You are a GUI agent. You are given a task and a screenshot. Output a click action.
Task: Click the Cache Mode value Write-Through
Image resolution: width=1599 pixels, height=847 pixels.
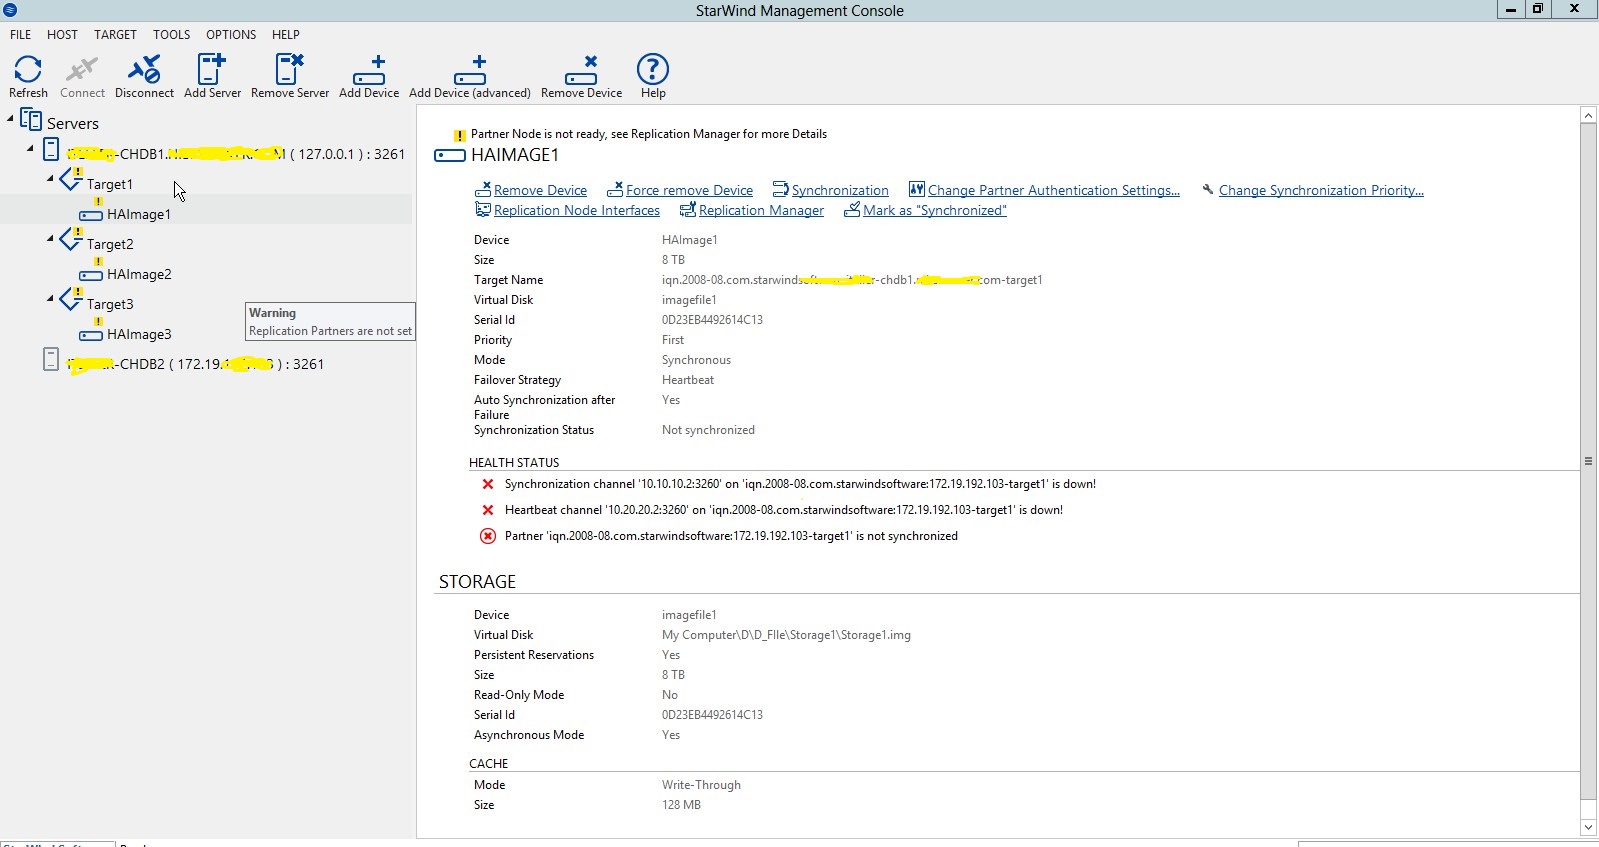[701, 785]
